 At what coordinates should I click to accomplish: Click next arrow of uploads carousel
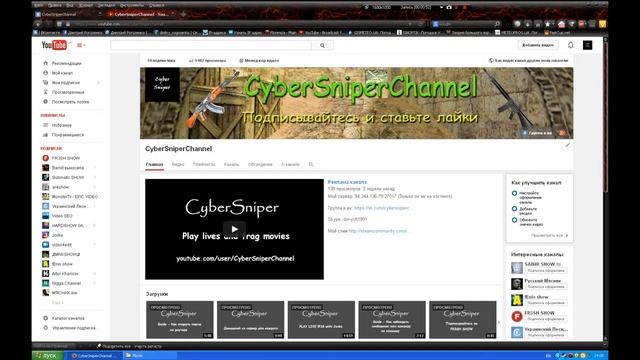click(499, 322)
